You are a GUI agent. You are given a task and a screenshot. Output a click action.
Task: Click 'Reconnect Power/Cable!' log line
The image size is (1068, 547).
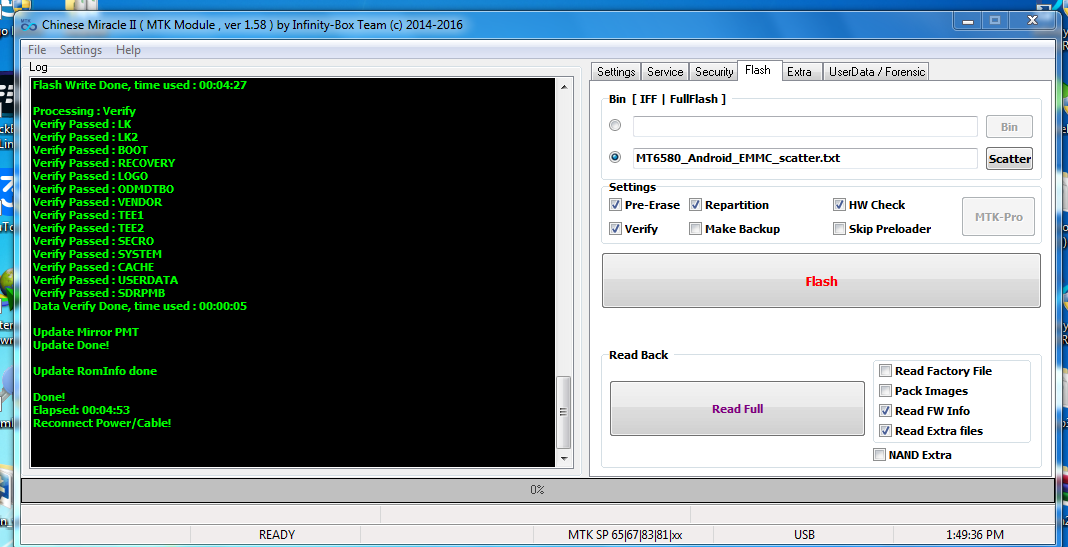pos(102,422)
